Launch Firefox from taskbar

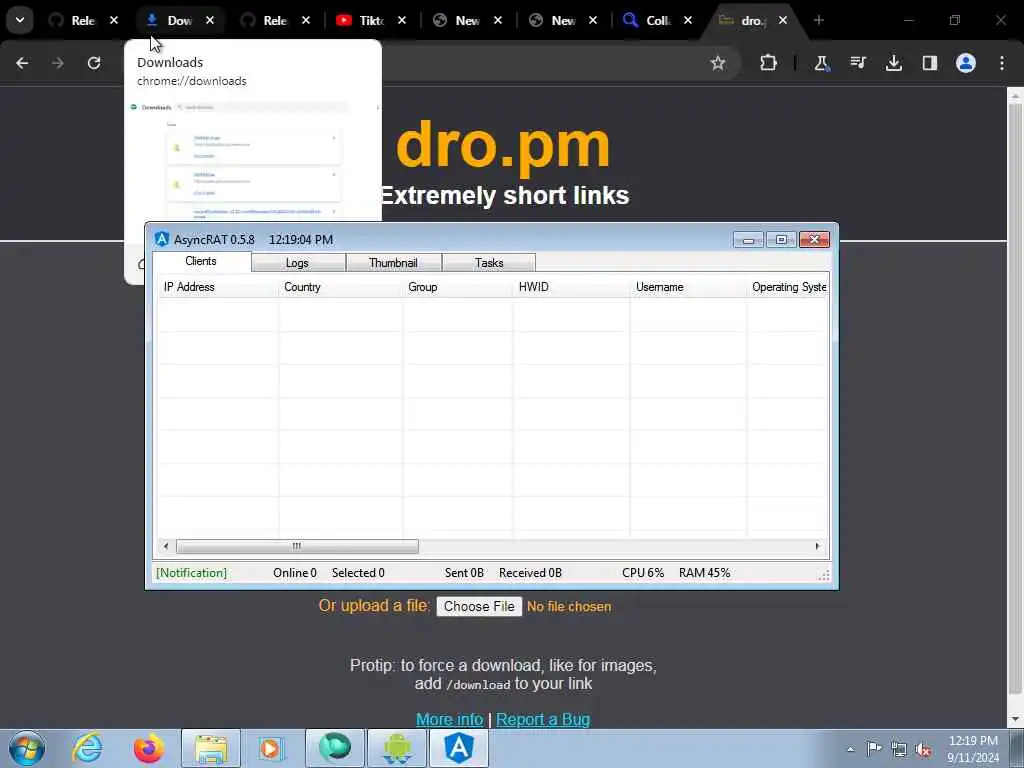coord(148,748)
